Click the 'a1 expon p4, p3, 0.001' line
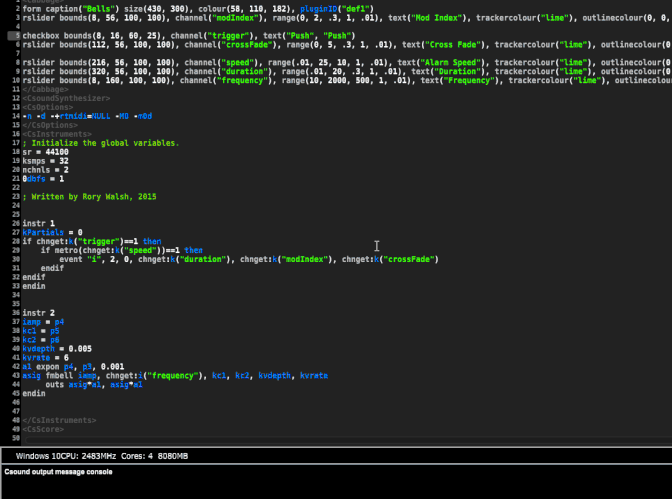 coord(73,367)
